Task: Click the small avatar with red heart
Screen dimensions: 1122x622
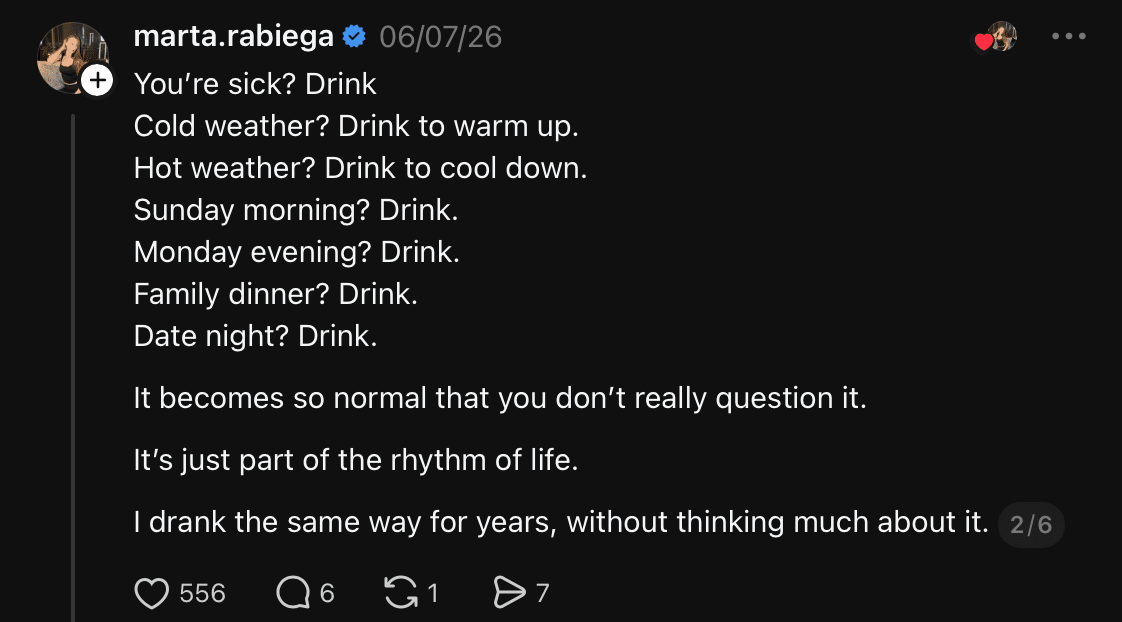Action: click(x=996, y=37)
